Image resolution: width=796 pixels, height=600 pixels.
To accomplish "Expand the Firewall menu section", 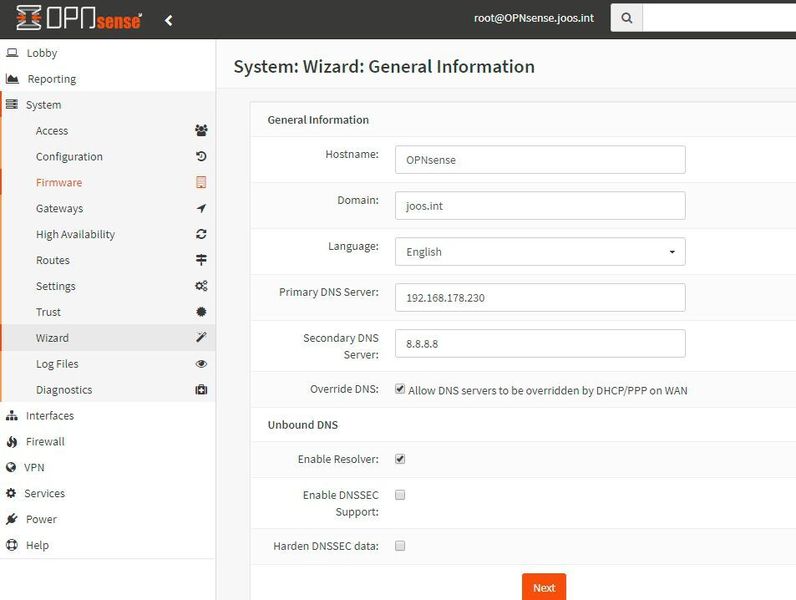I will [x=45, y=442].
